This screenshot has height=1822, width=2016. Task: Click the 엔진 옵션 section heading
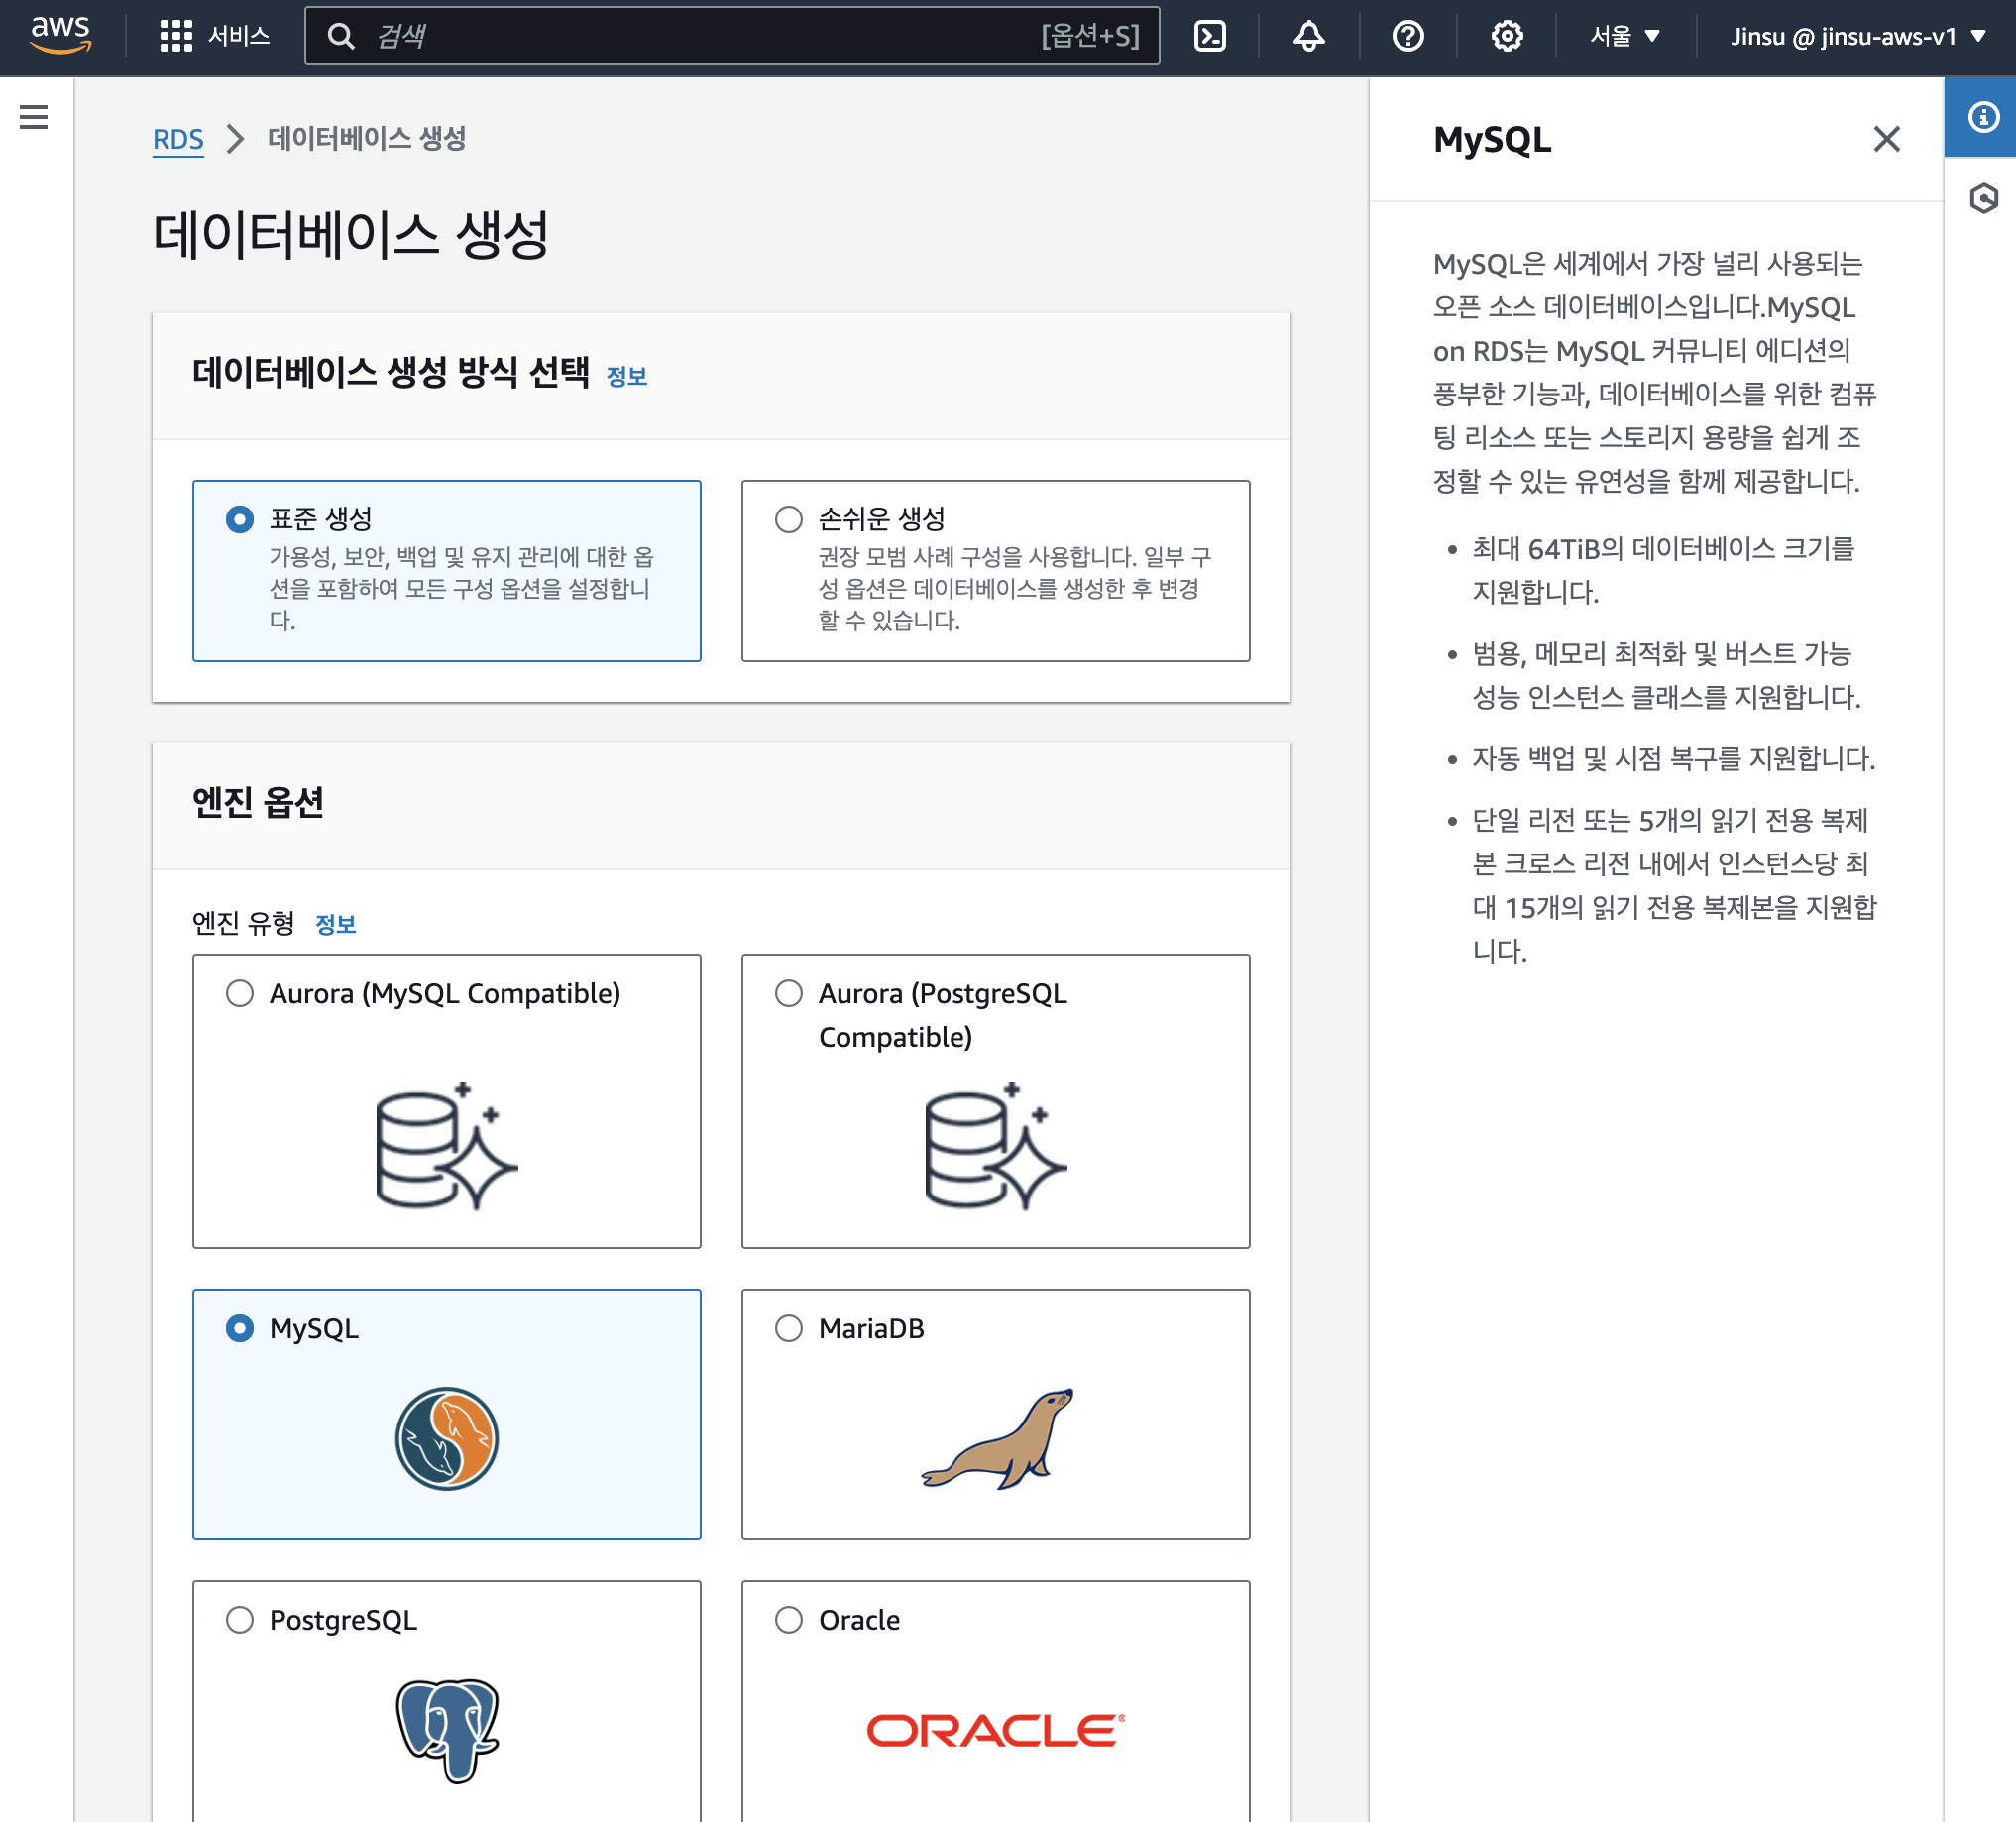257,801
